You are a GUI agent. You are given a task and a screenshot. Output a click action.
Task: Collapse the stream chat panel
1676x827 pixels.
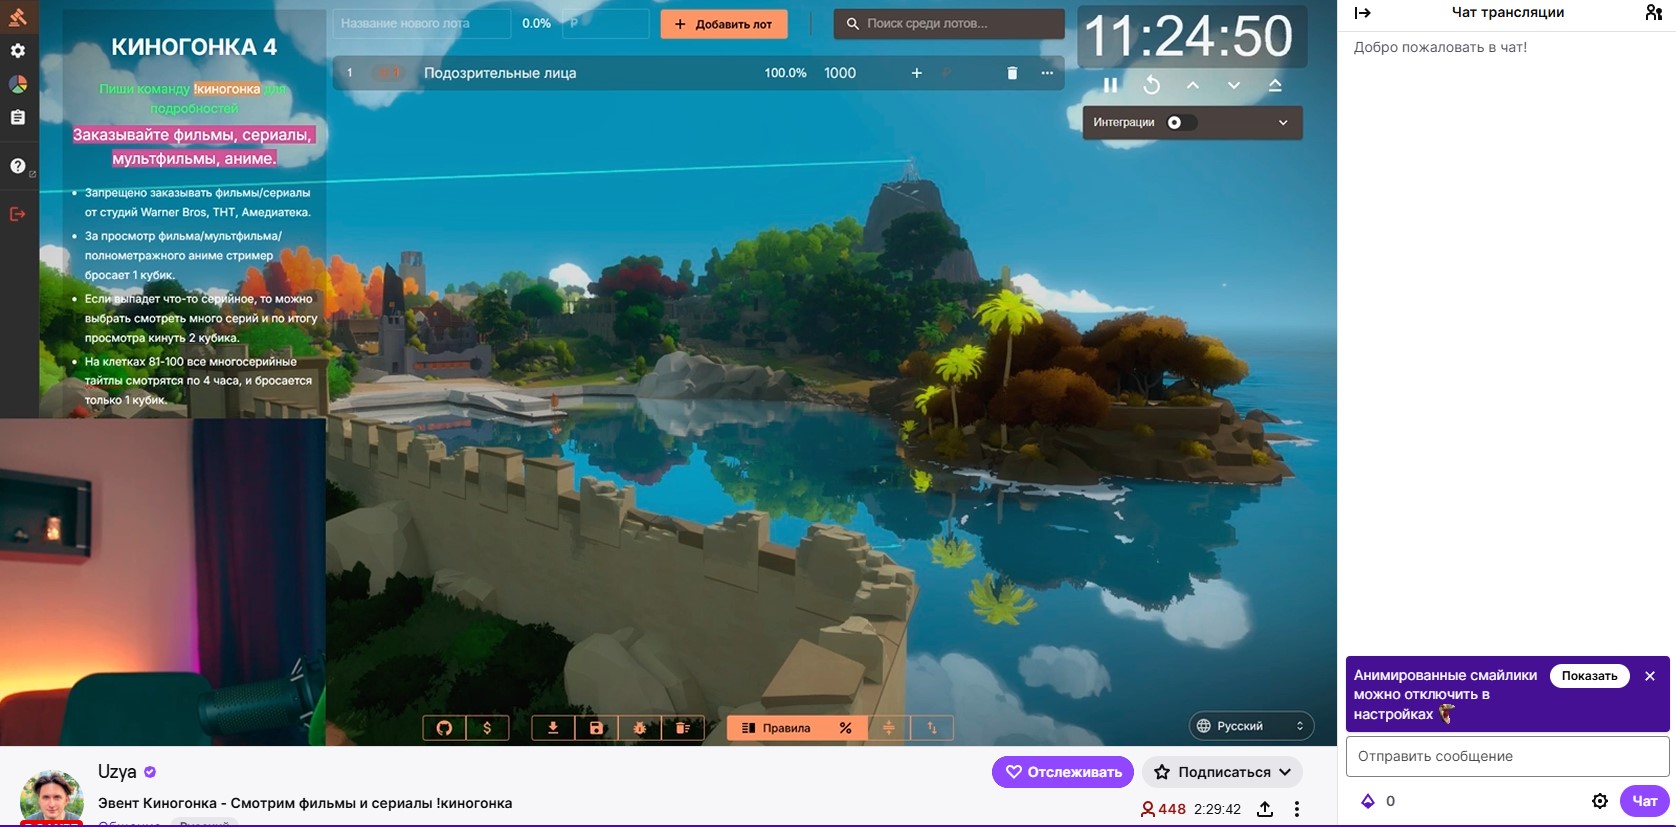(x=1362, y=13)
